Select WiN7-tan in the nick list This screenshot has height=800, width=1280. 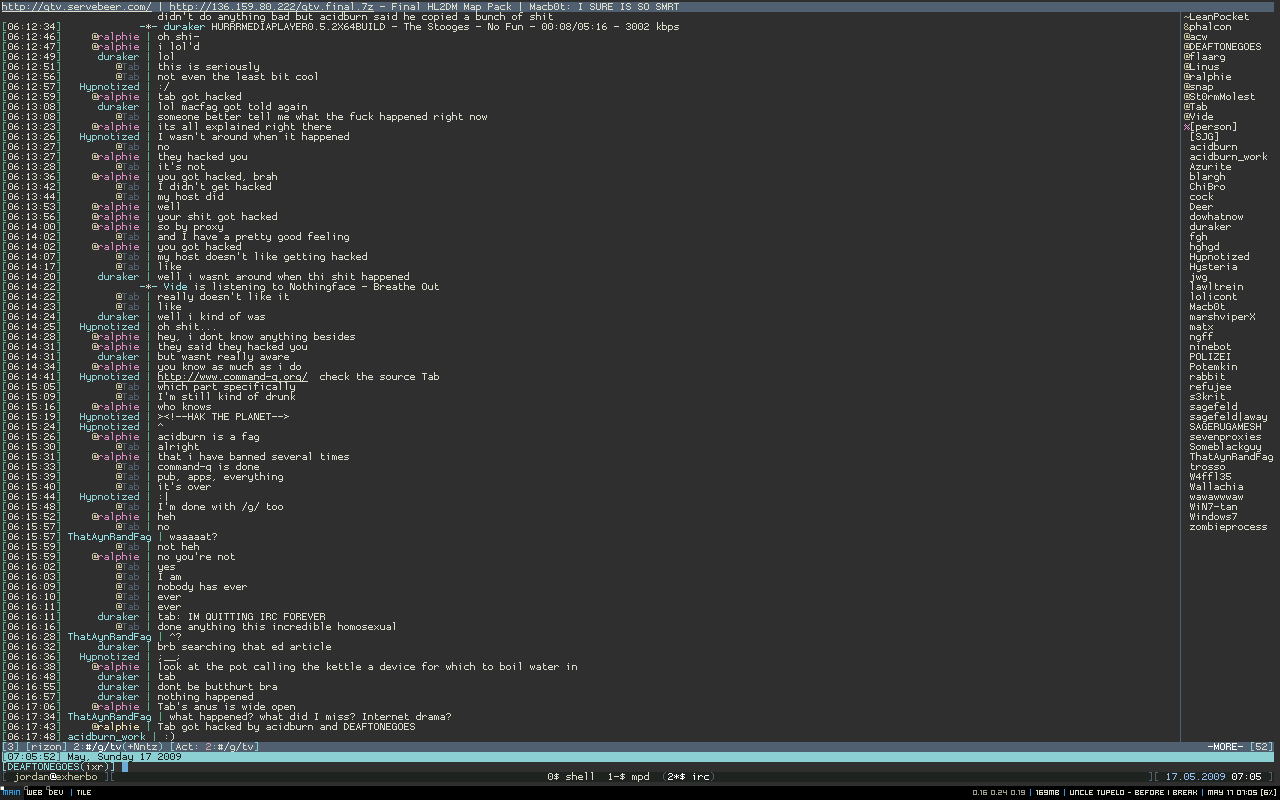[1213, 507]
